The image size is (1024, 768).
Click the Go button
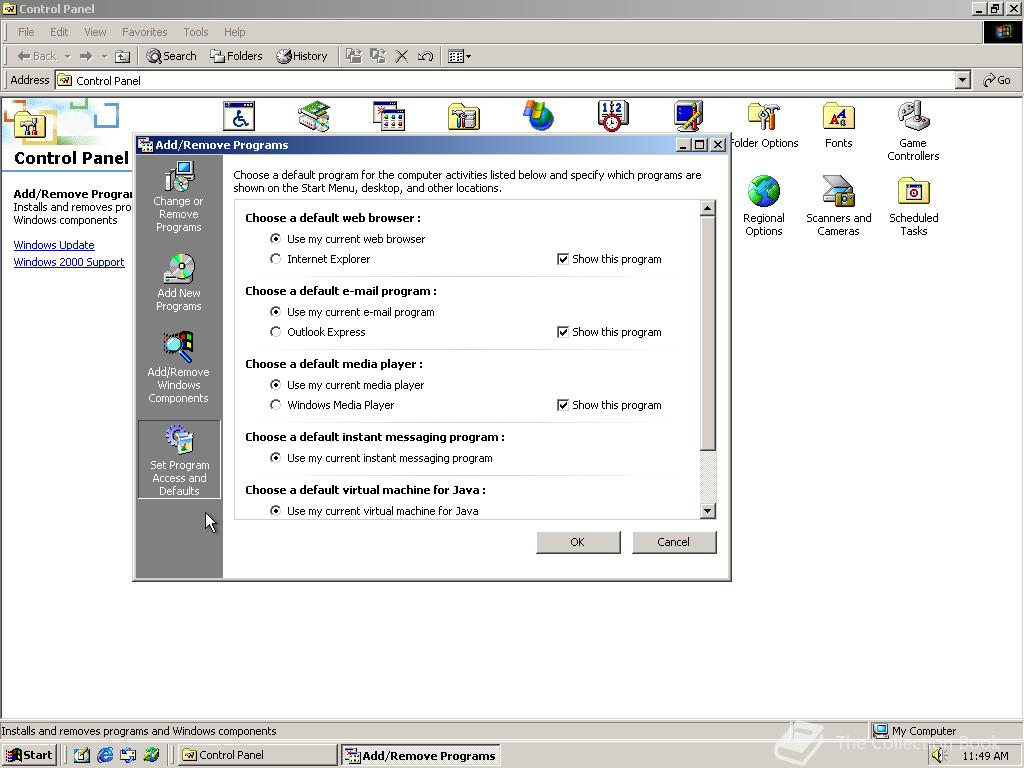click(x=997, y=80)
